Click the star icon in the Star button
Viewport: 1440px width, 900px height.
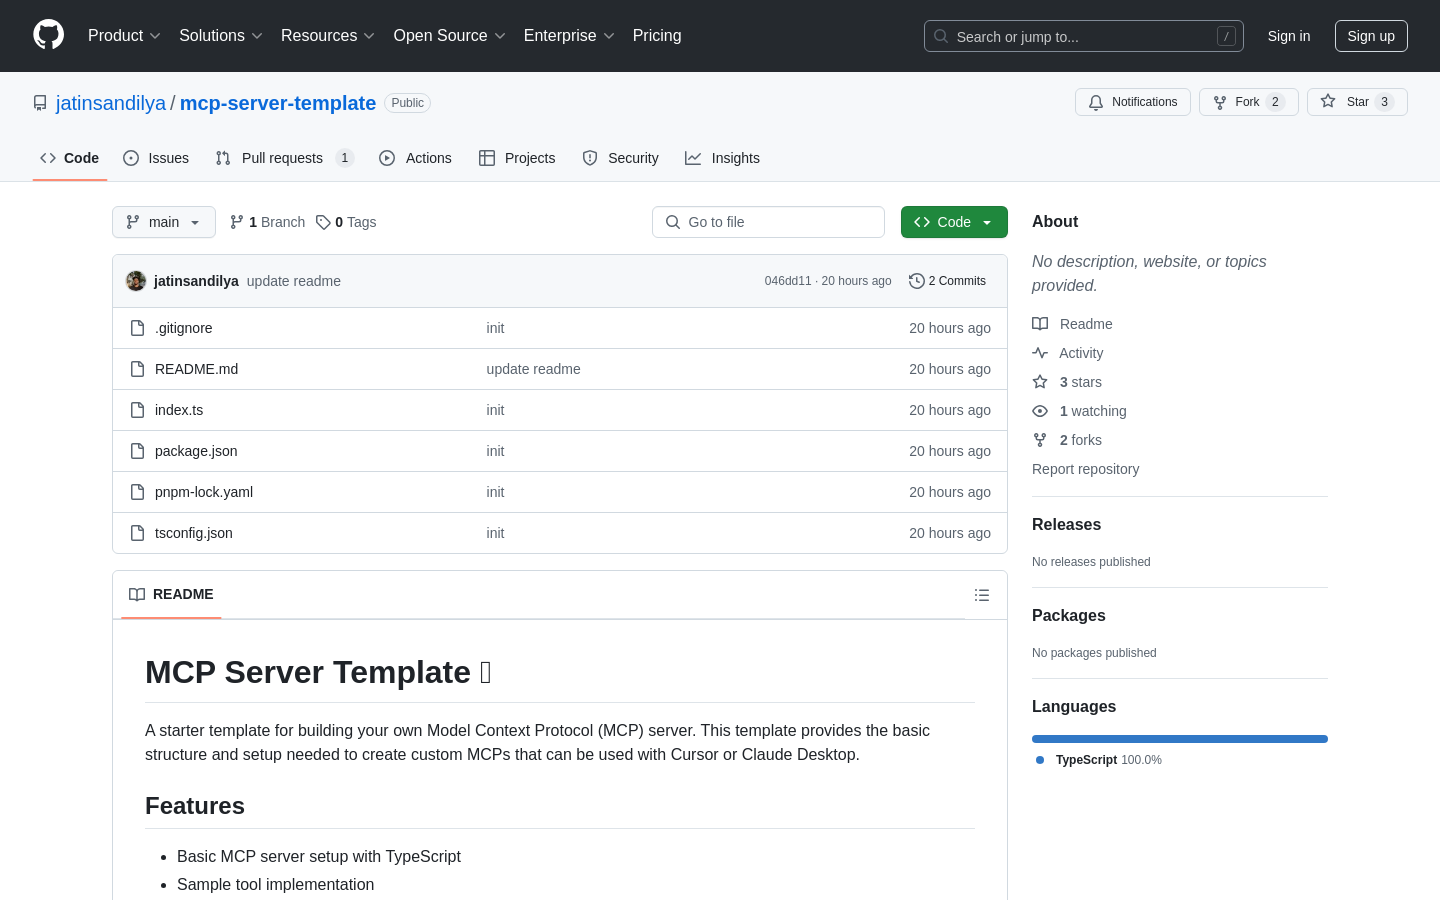pyautogui.click(x=1328, y=101)
